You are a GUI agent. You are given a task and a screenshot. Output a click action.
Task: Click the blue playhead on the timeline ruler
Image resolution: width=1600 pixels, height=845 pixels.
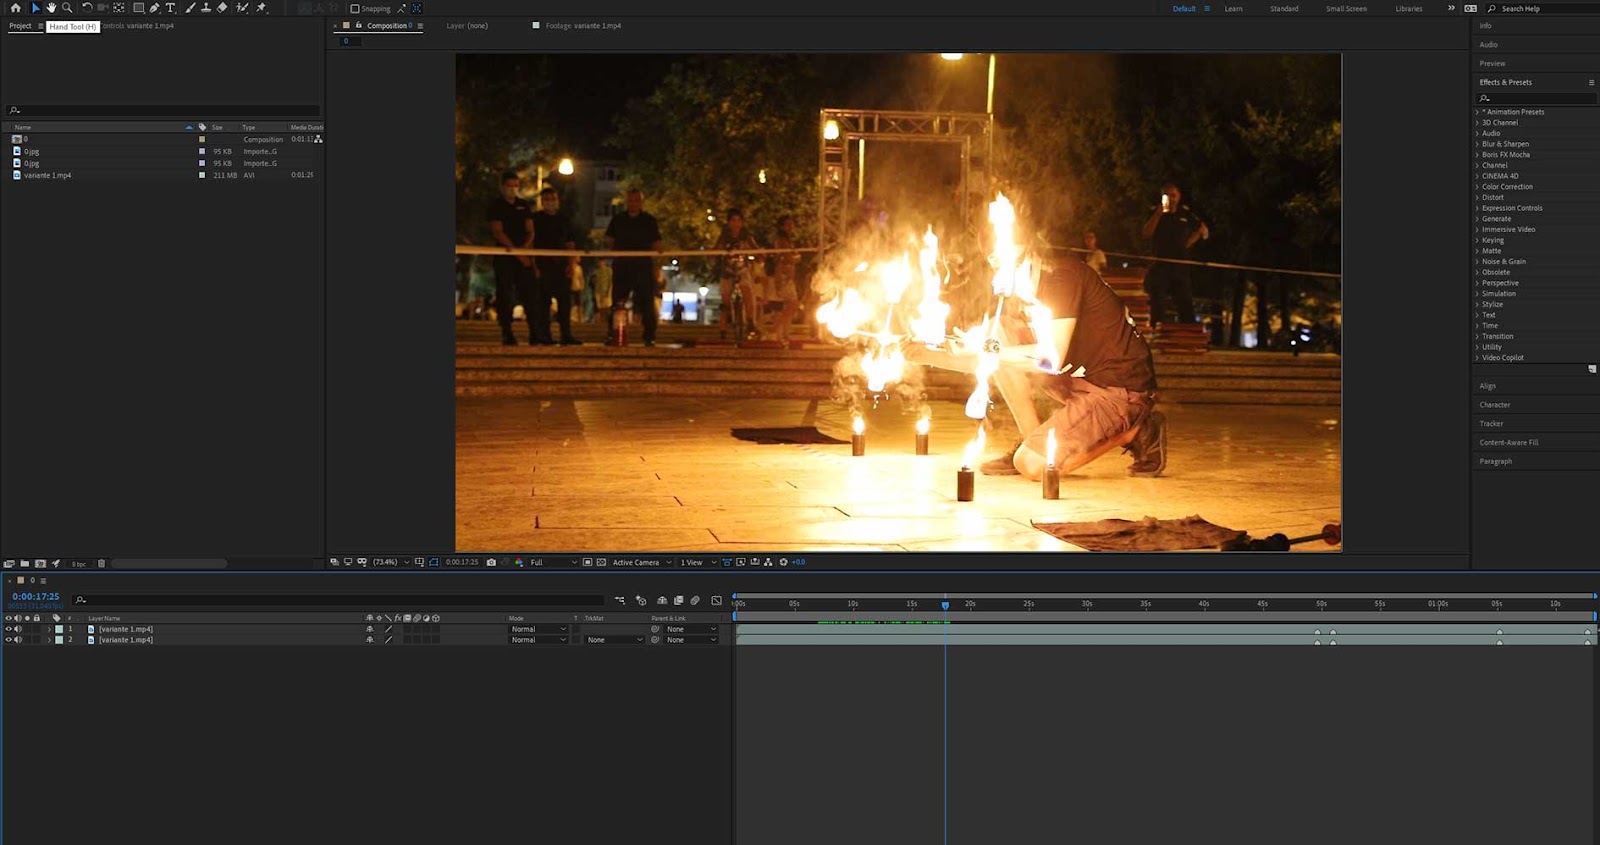coord(945,605)
